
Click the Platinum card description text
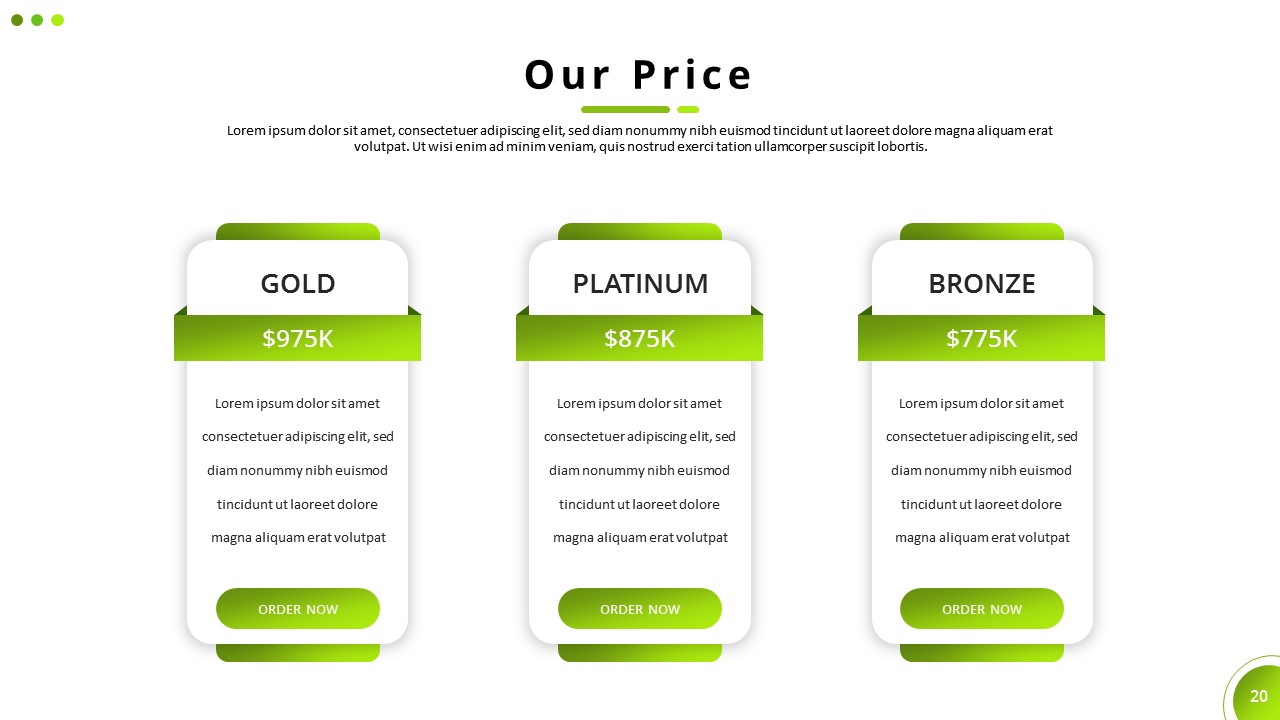point(640,470)
